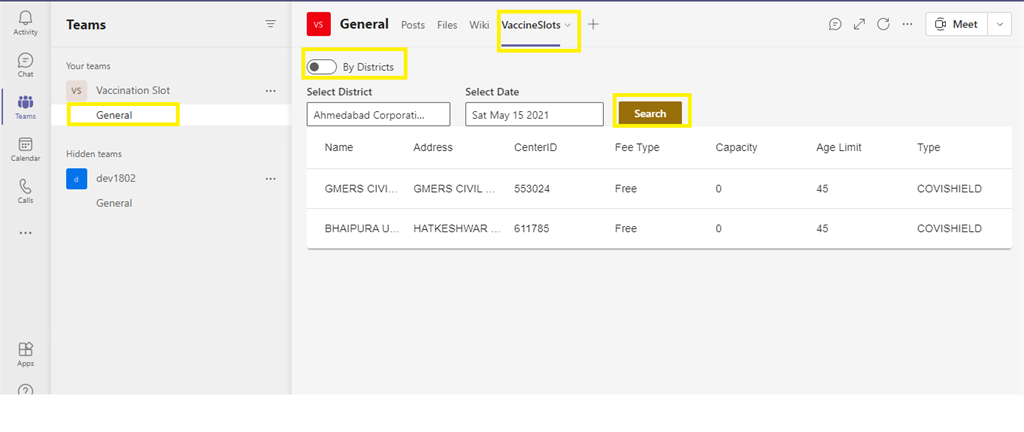This screenshot has width=1024, height=432.
Task: Start a meeting with Meet button
Action: tap(957, 24)
